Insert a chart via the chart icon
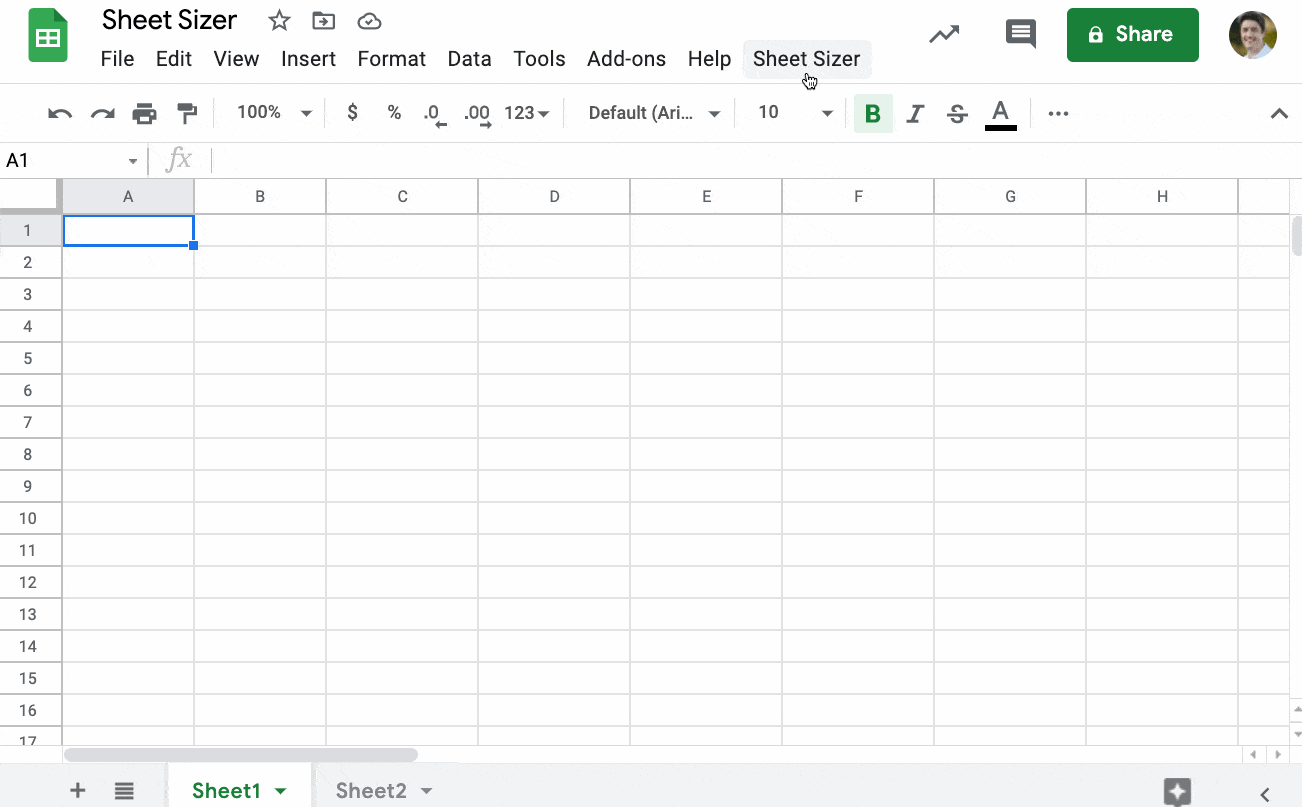This screenshot has height=807, width=1302. 944,33
